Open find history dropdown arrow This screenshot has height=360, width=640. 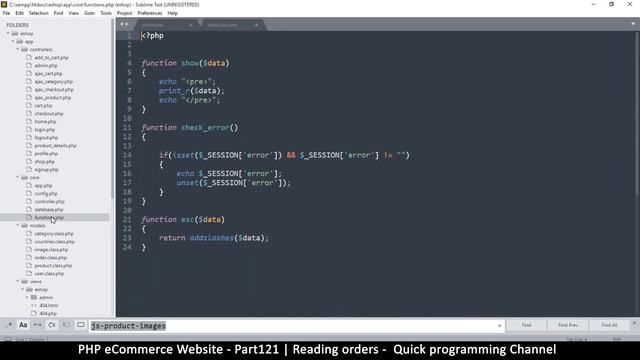click(x=500, y=326)
